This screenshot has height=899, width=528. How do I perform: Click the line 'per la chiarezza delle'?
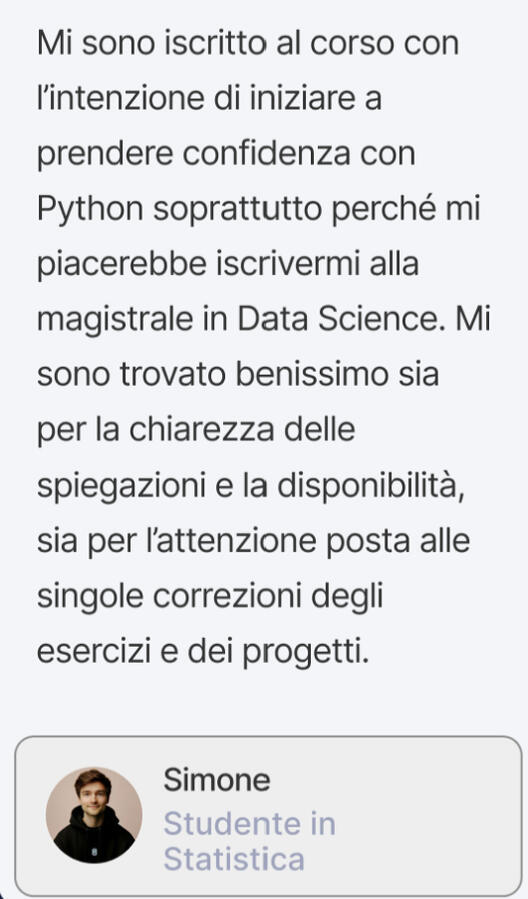[196, 431]
